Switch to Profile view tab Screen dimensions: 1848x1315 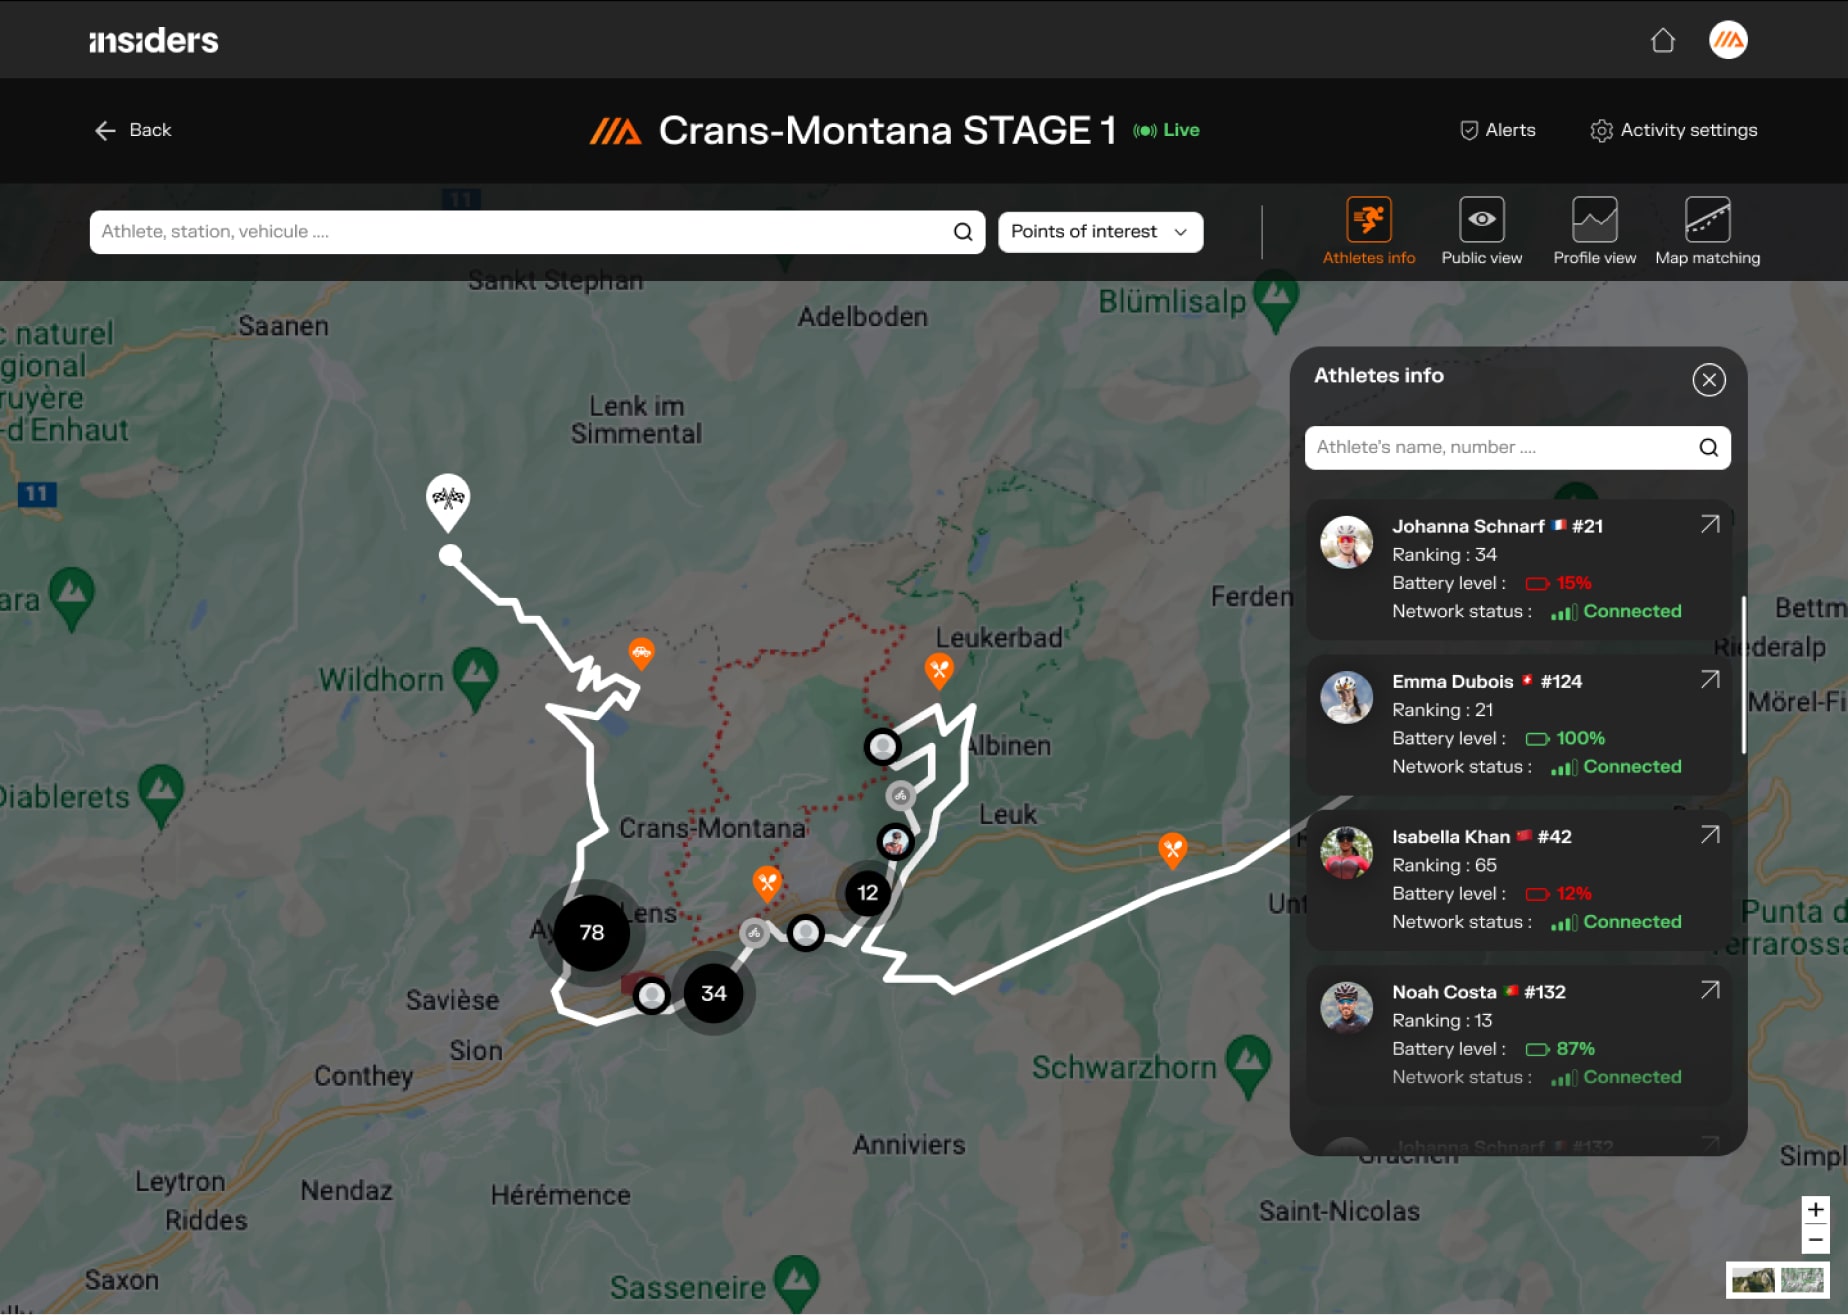click(1594, 232)
